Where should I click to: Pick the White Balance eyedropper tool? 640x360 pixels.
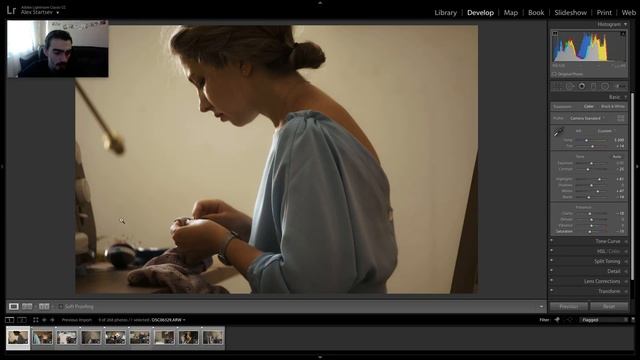(x=558, y=132)
